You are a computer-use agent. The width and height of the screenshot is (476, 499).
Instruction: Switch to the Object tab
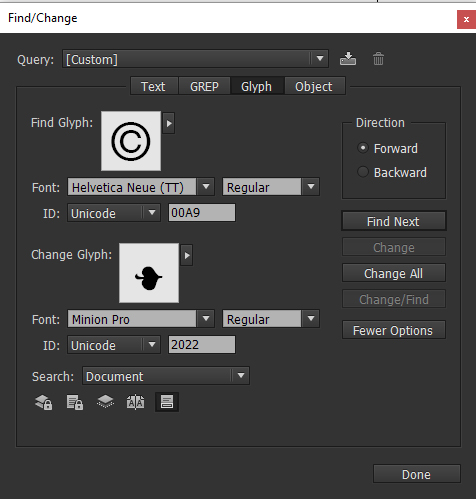click(x=314, y=86)
